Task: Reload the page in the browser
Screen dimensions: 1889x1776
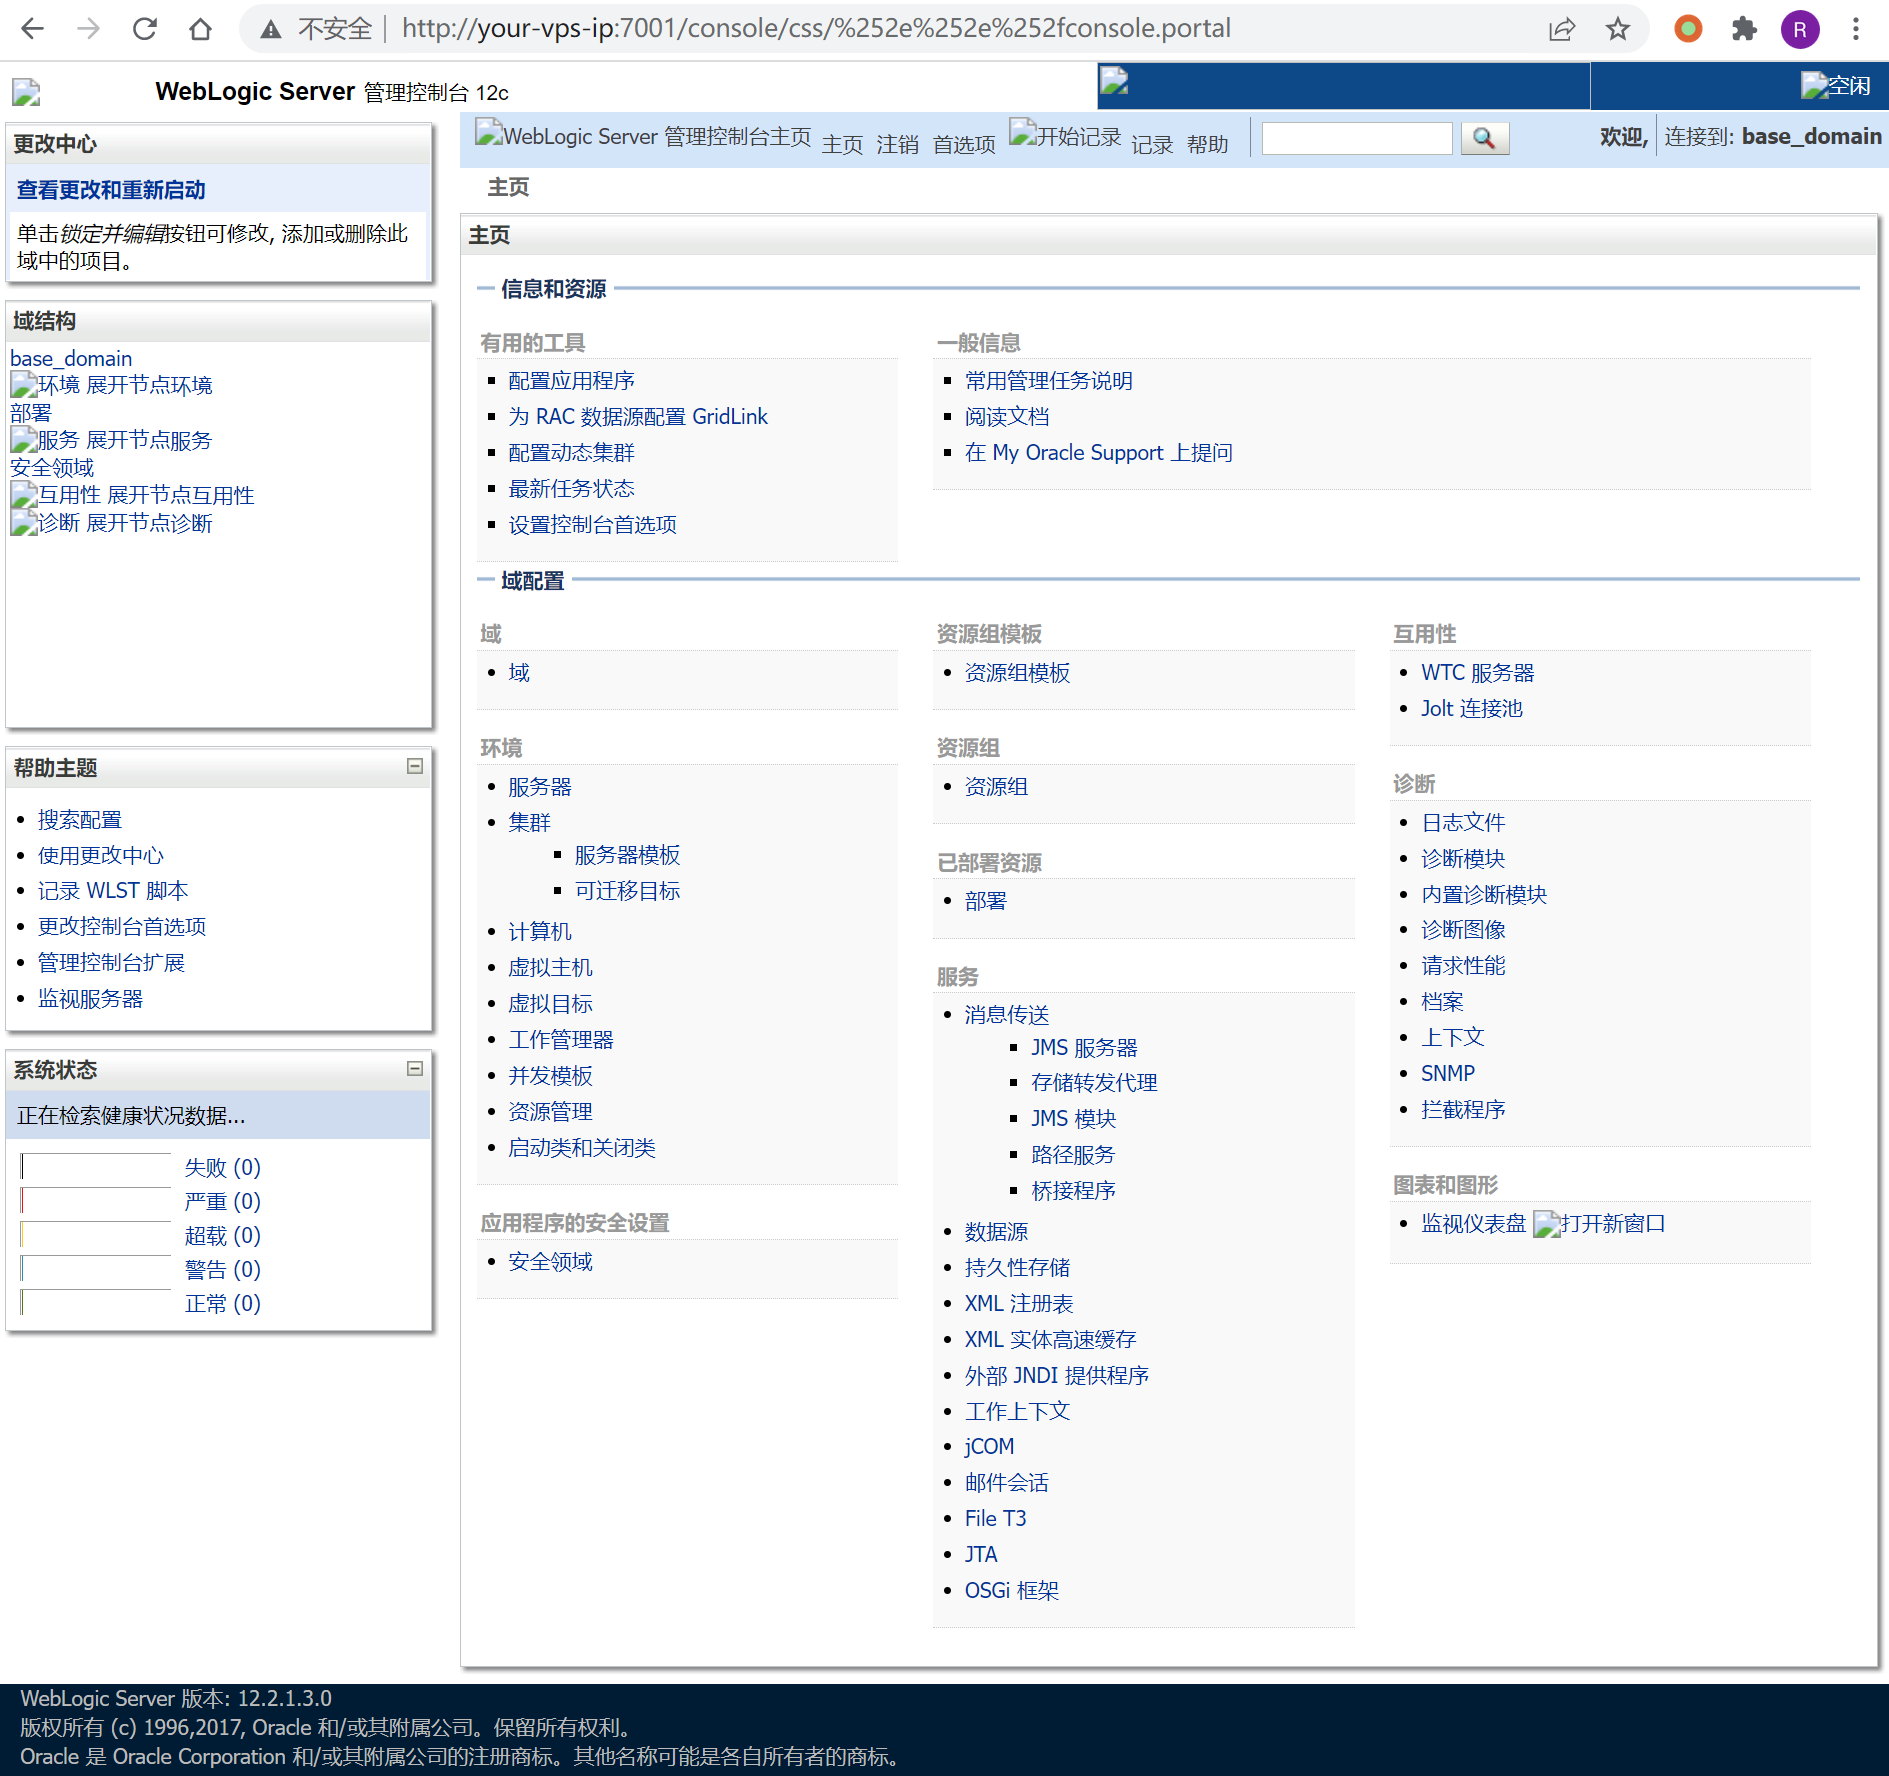Action: coord(145,28)
